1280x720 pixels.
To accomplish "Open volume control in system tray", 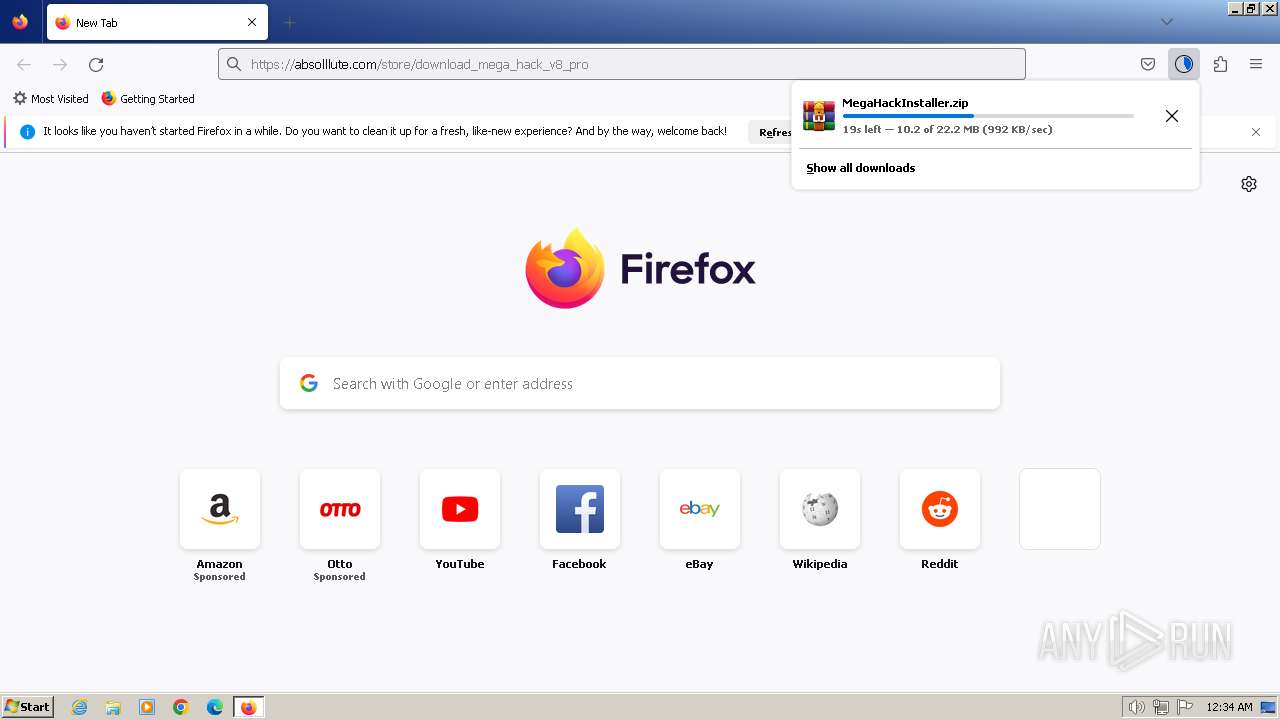I will tap(1136, 707).
